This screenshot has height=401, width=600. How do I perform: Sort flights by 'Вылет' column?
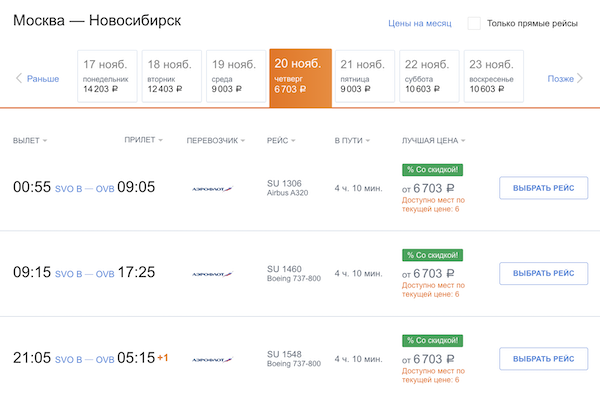point(30,141)
